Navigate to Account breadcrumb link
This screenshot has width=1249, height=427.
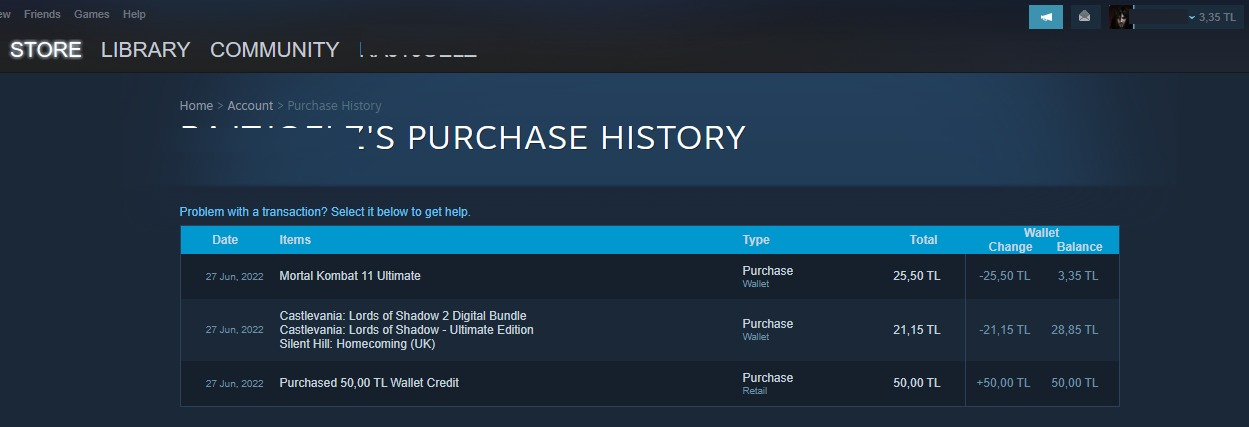click(250, 106)
